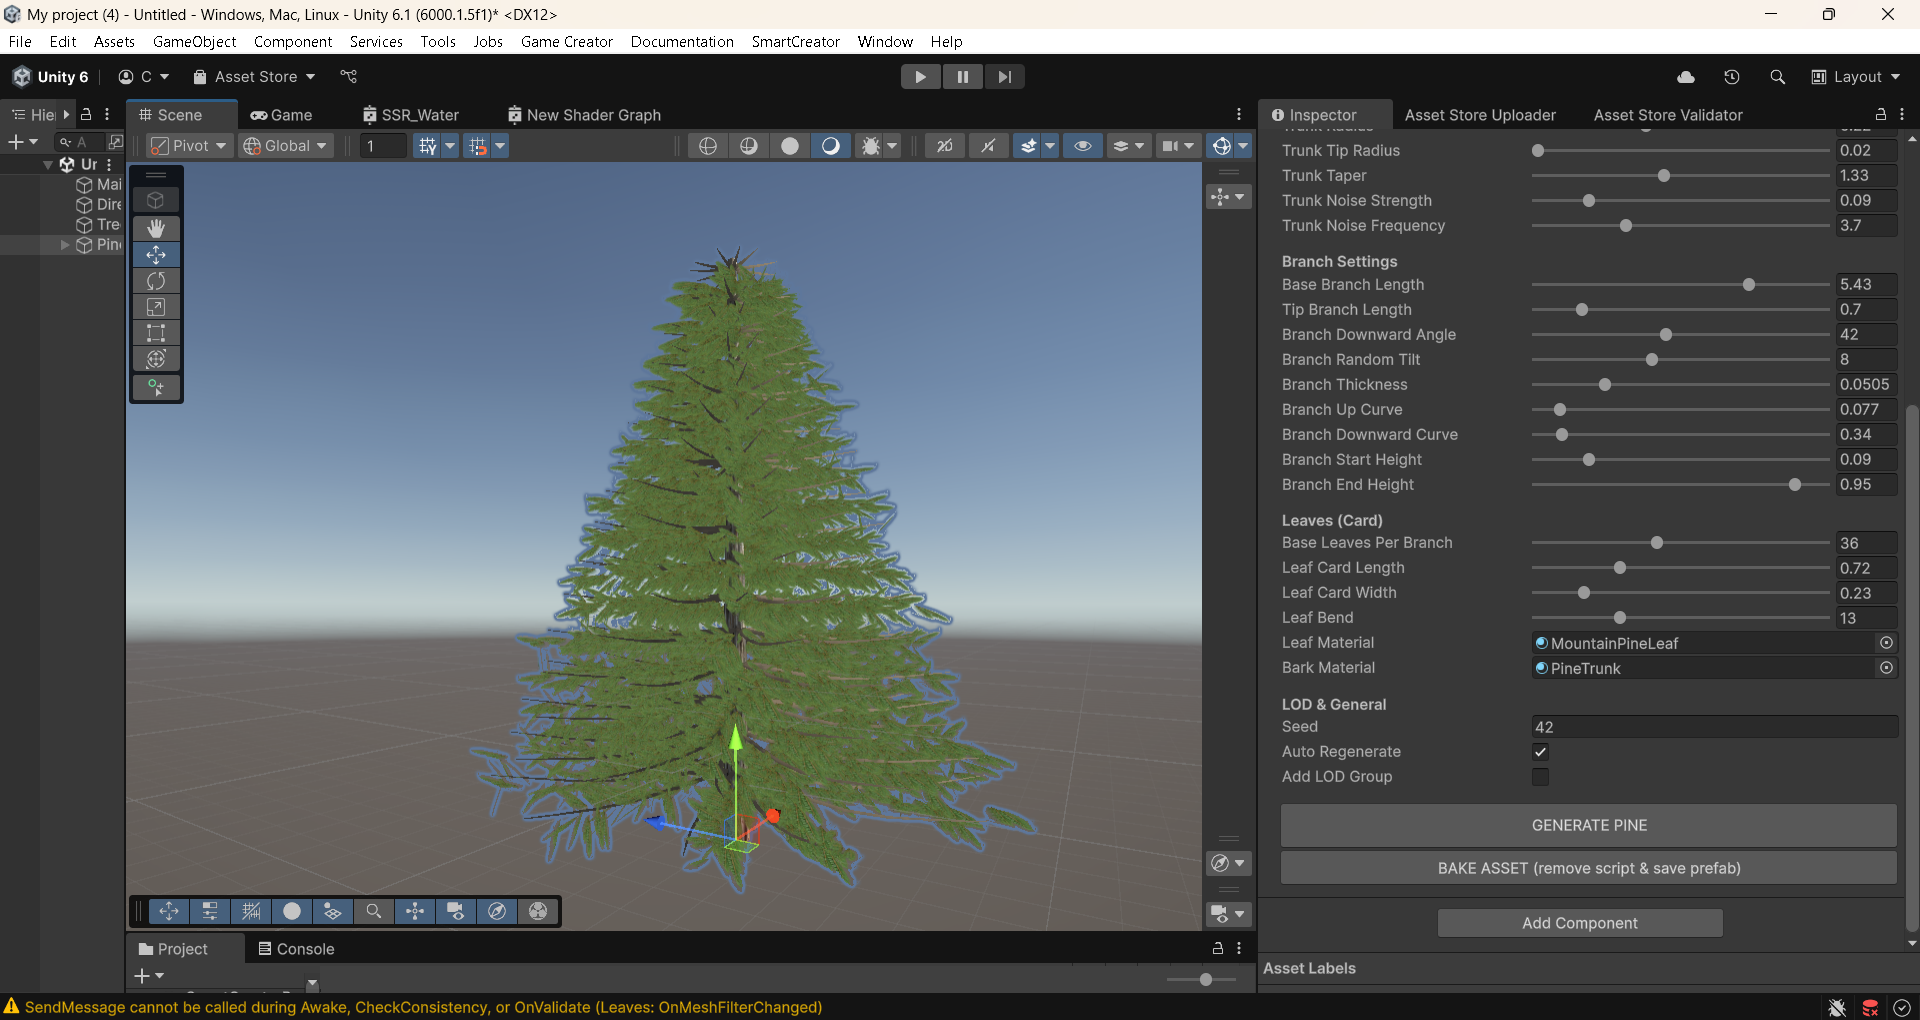Toggle scene visibility eye icon
The image size is (1920, 1020).
(x=1082, y=146)
